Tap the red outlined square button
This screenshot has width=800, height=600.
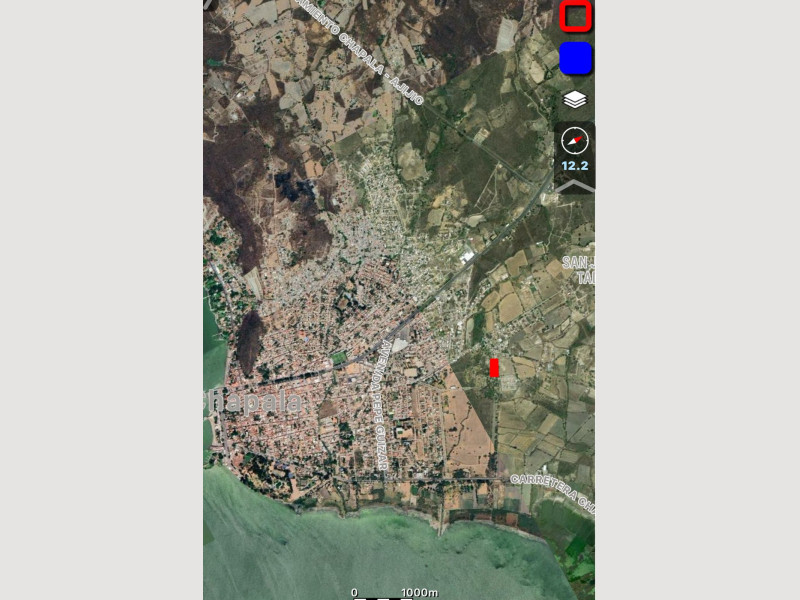coord(575,16)
